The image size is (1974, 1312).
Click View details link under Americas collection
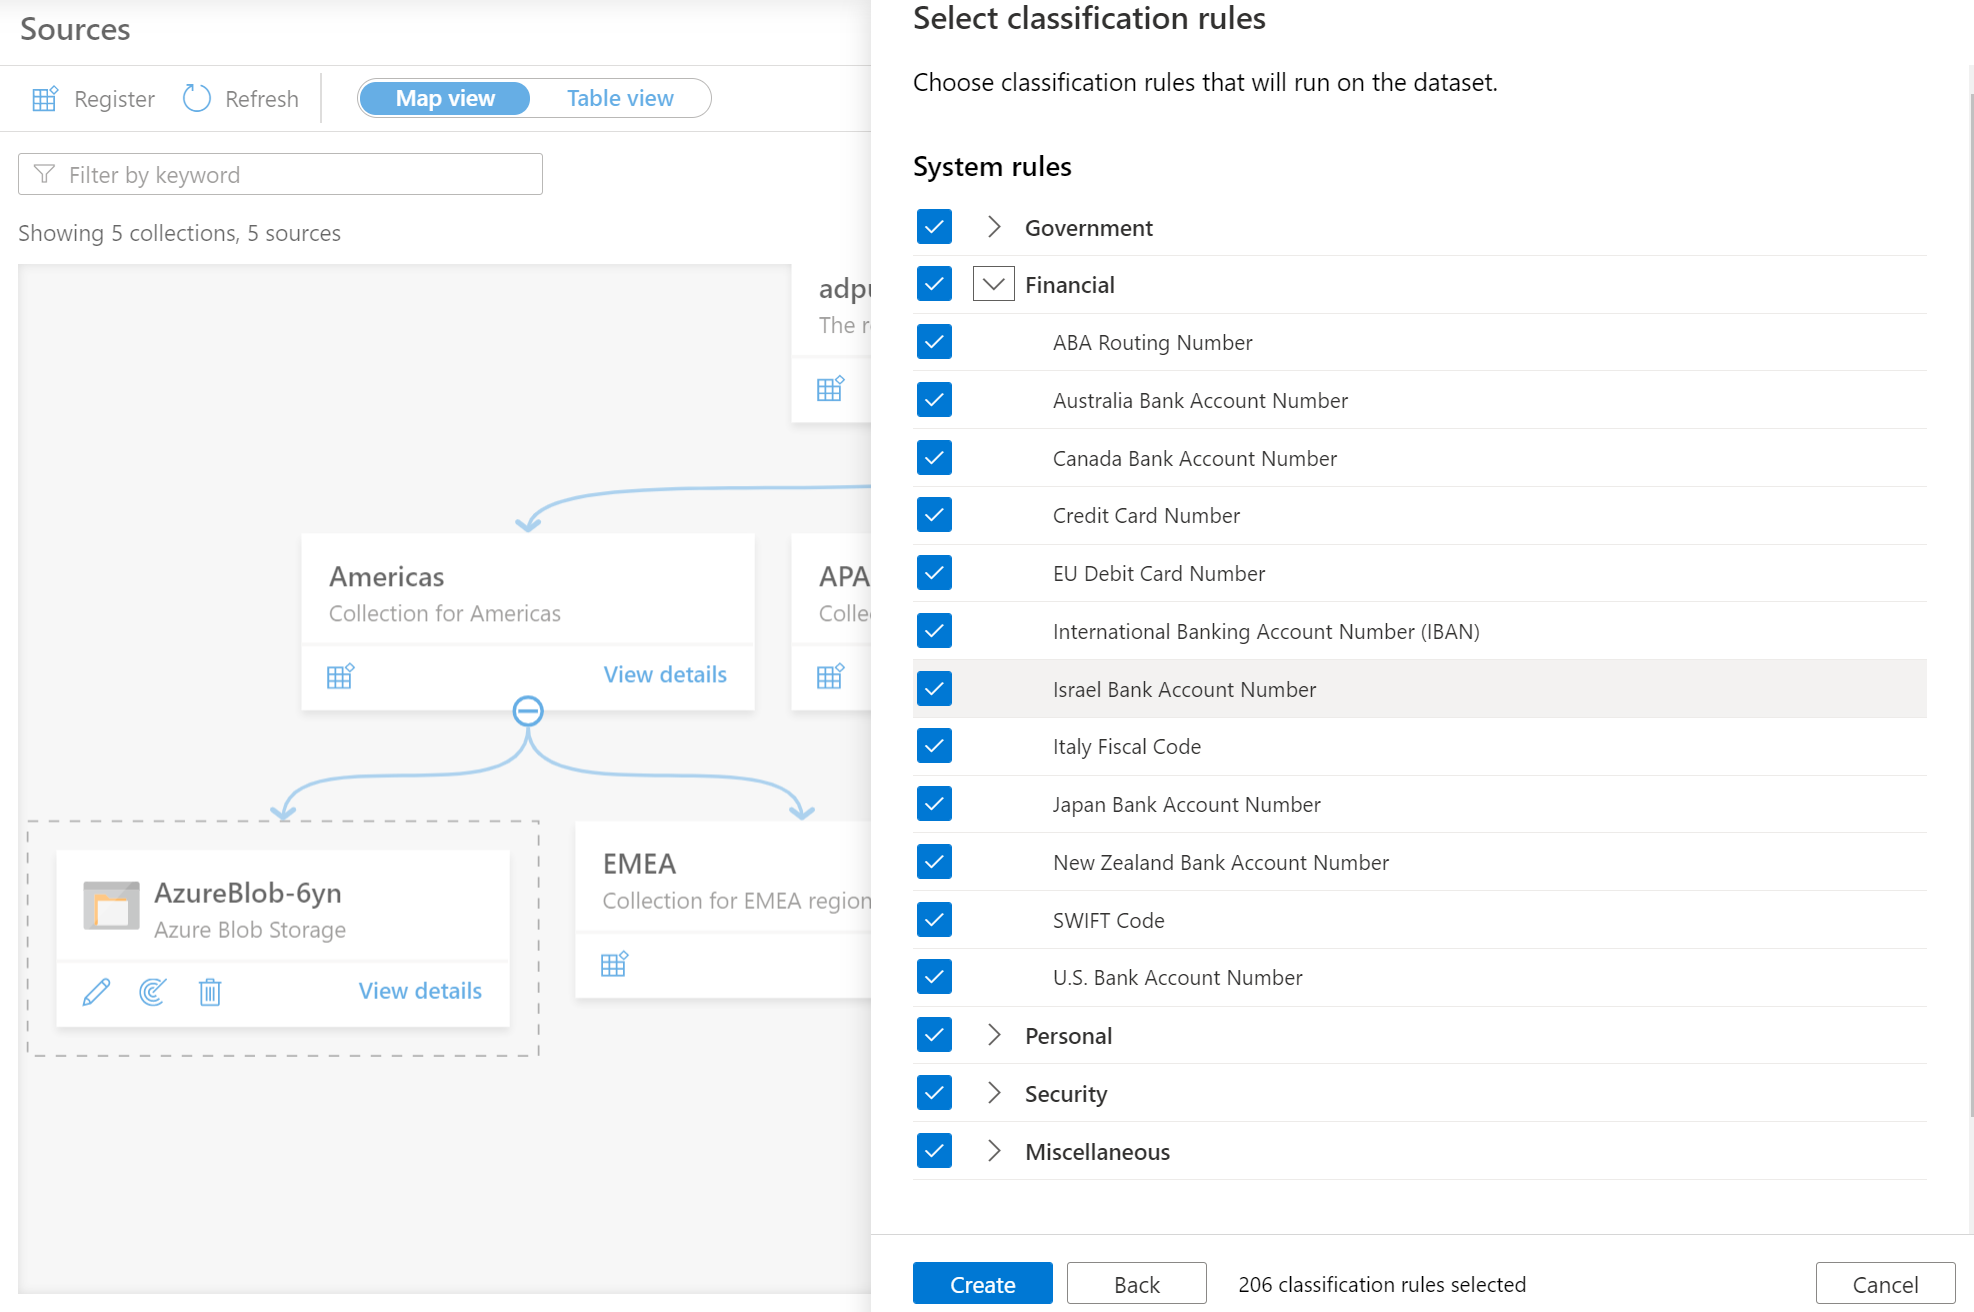pos(665,675)
